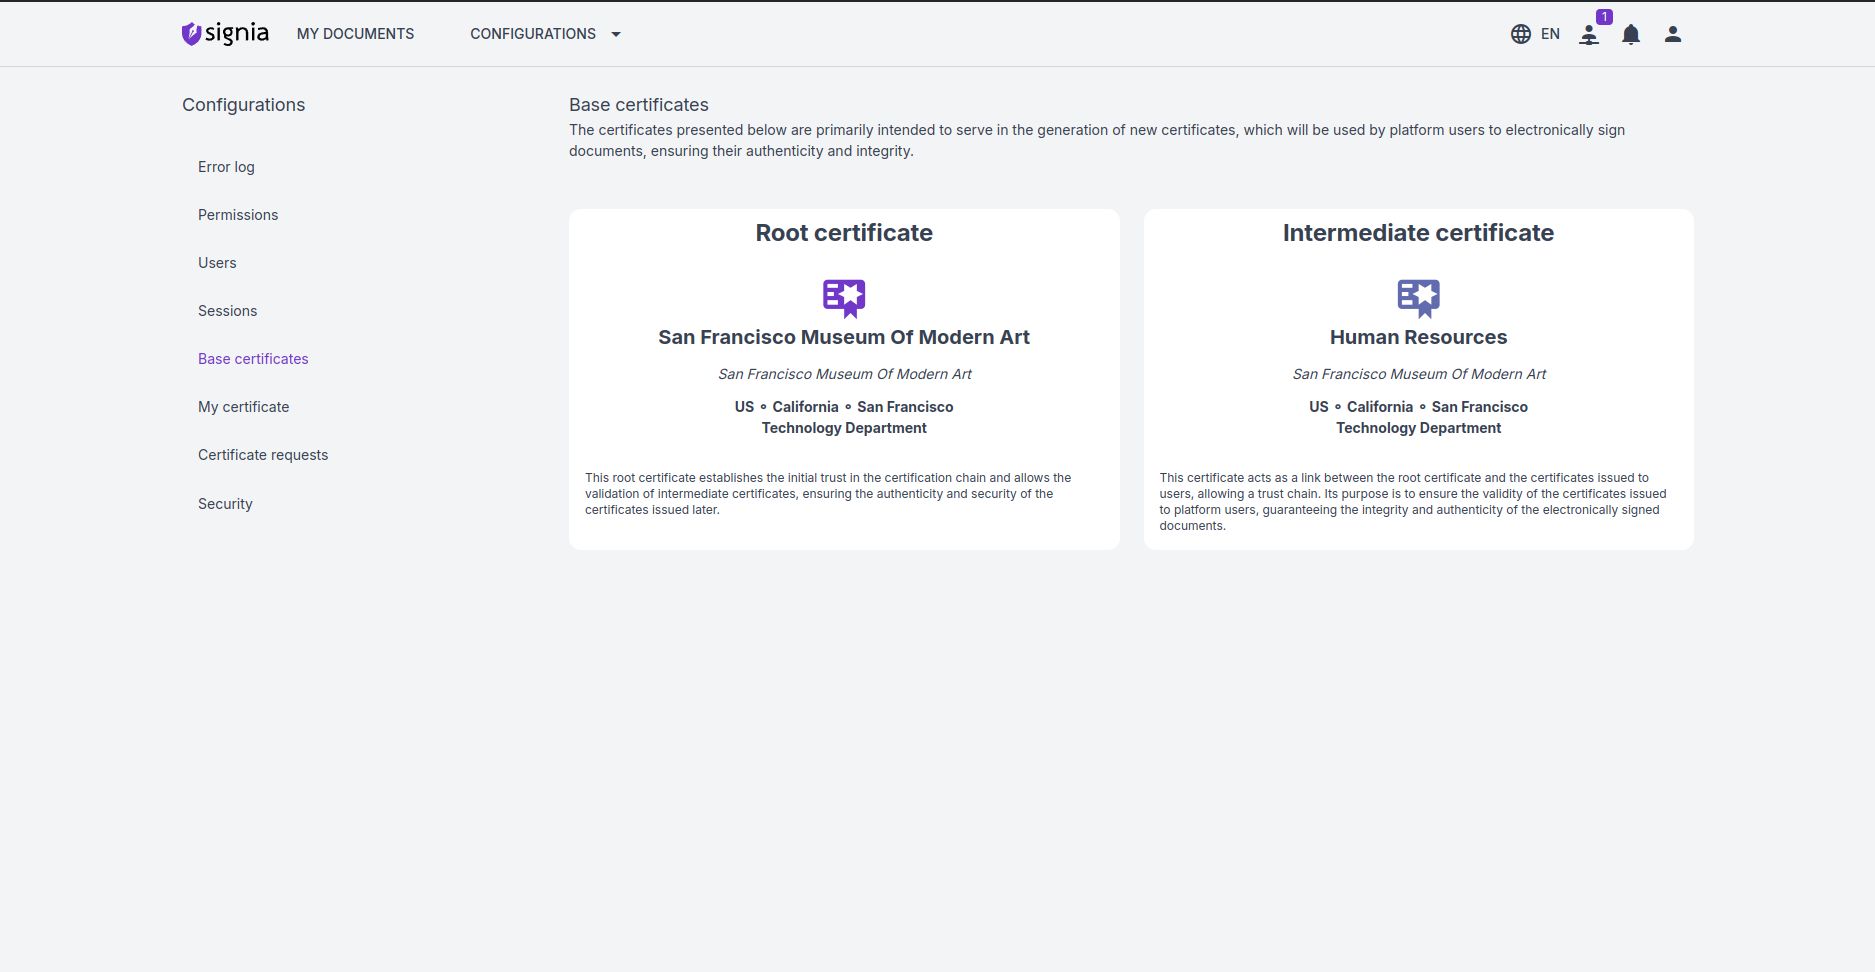
Task: Open the Error log page
Action: (226, 167)
